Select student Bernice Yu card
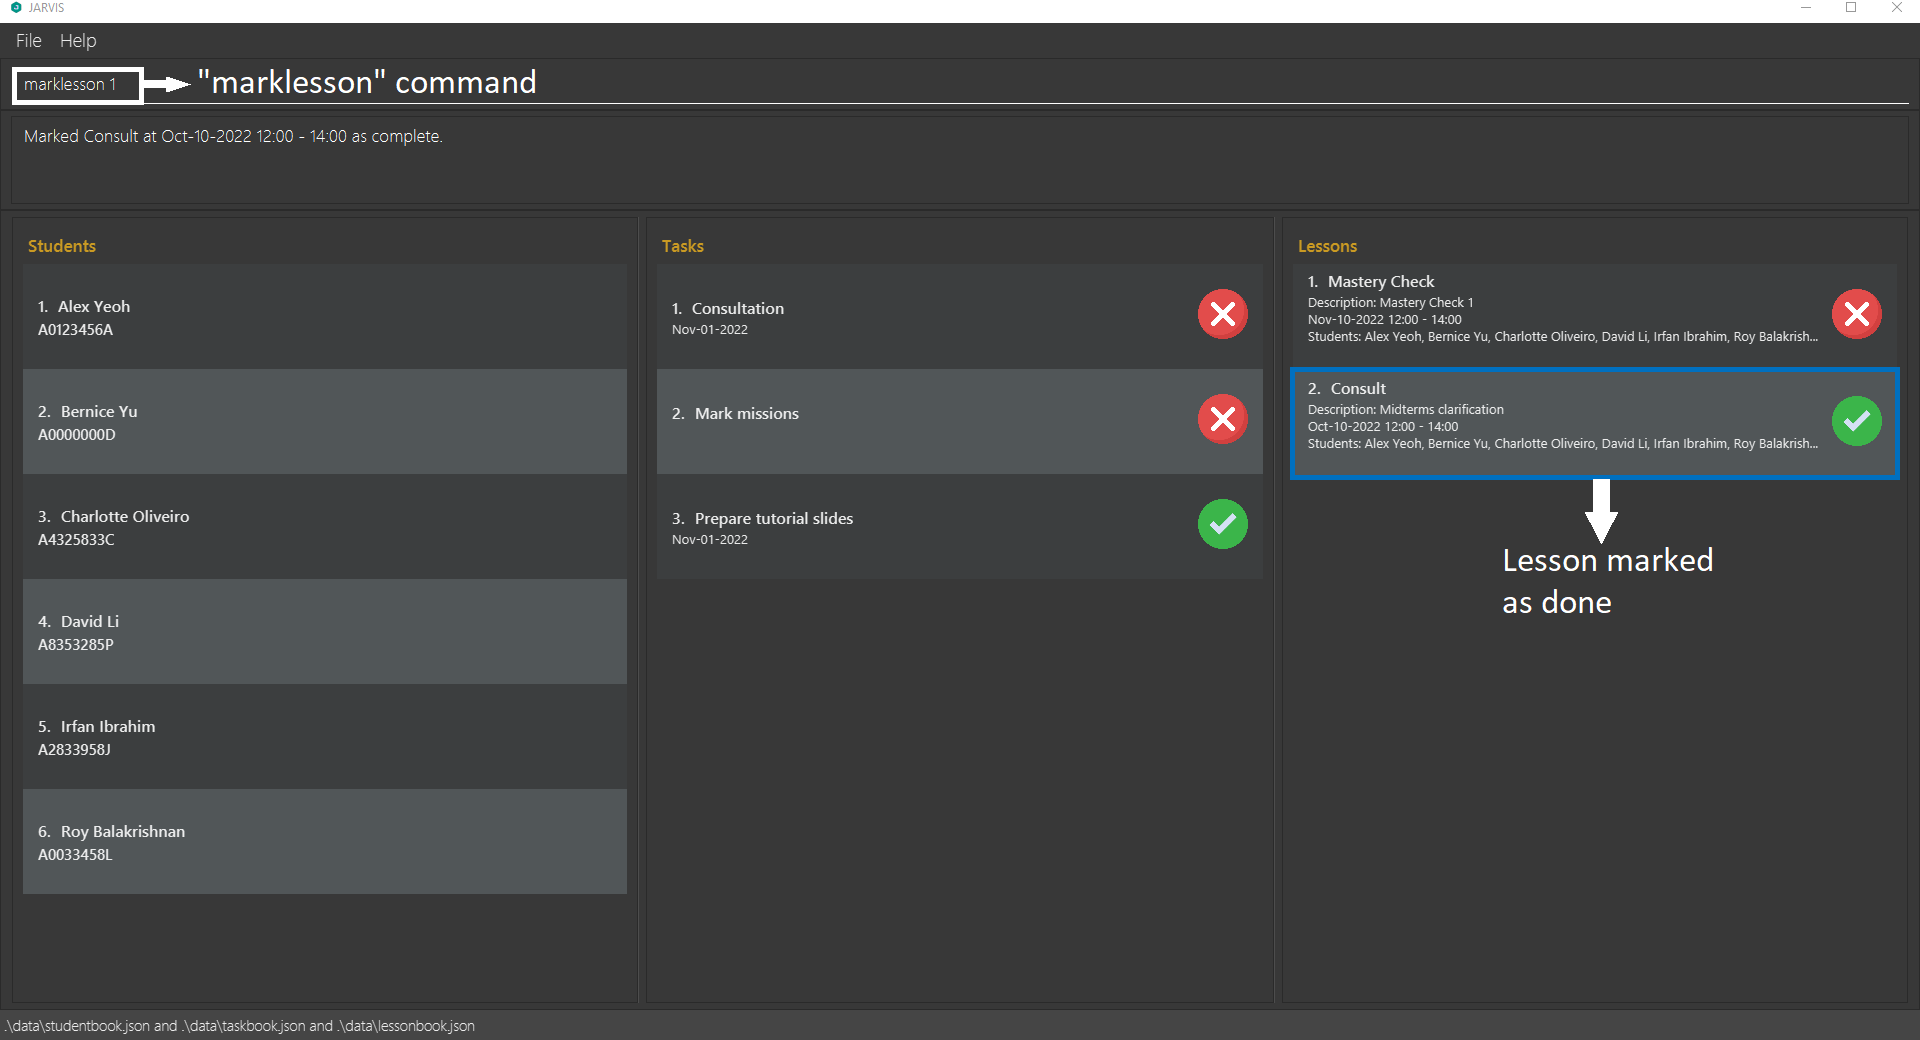The width and height of the screenshot is (1920, 1040). point(325,422)
